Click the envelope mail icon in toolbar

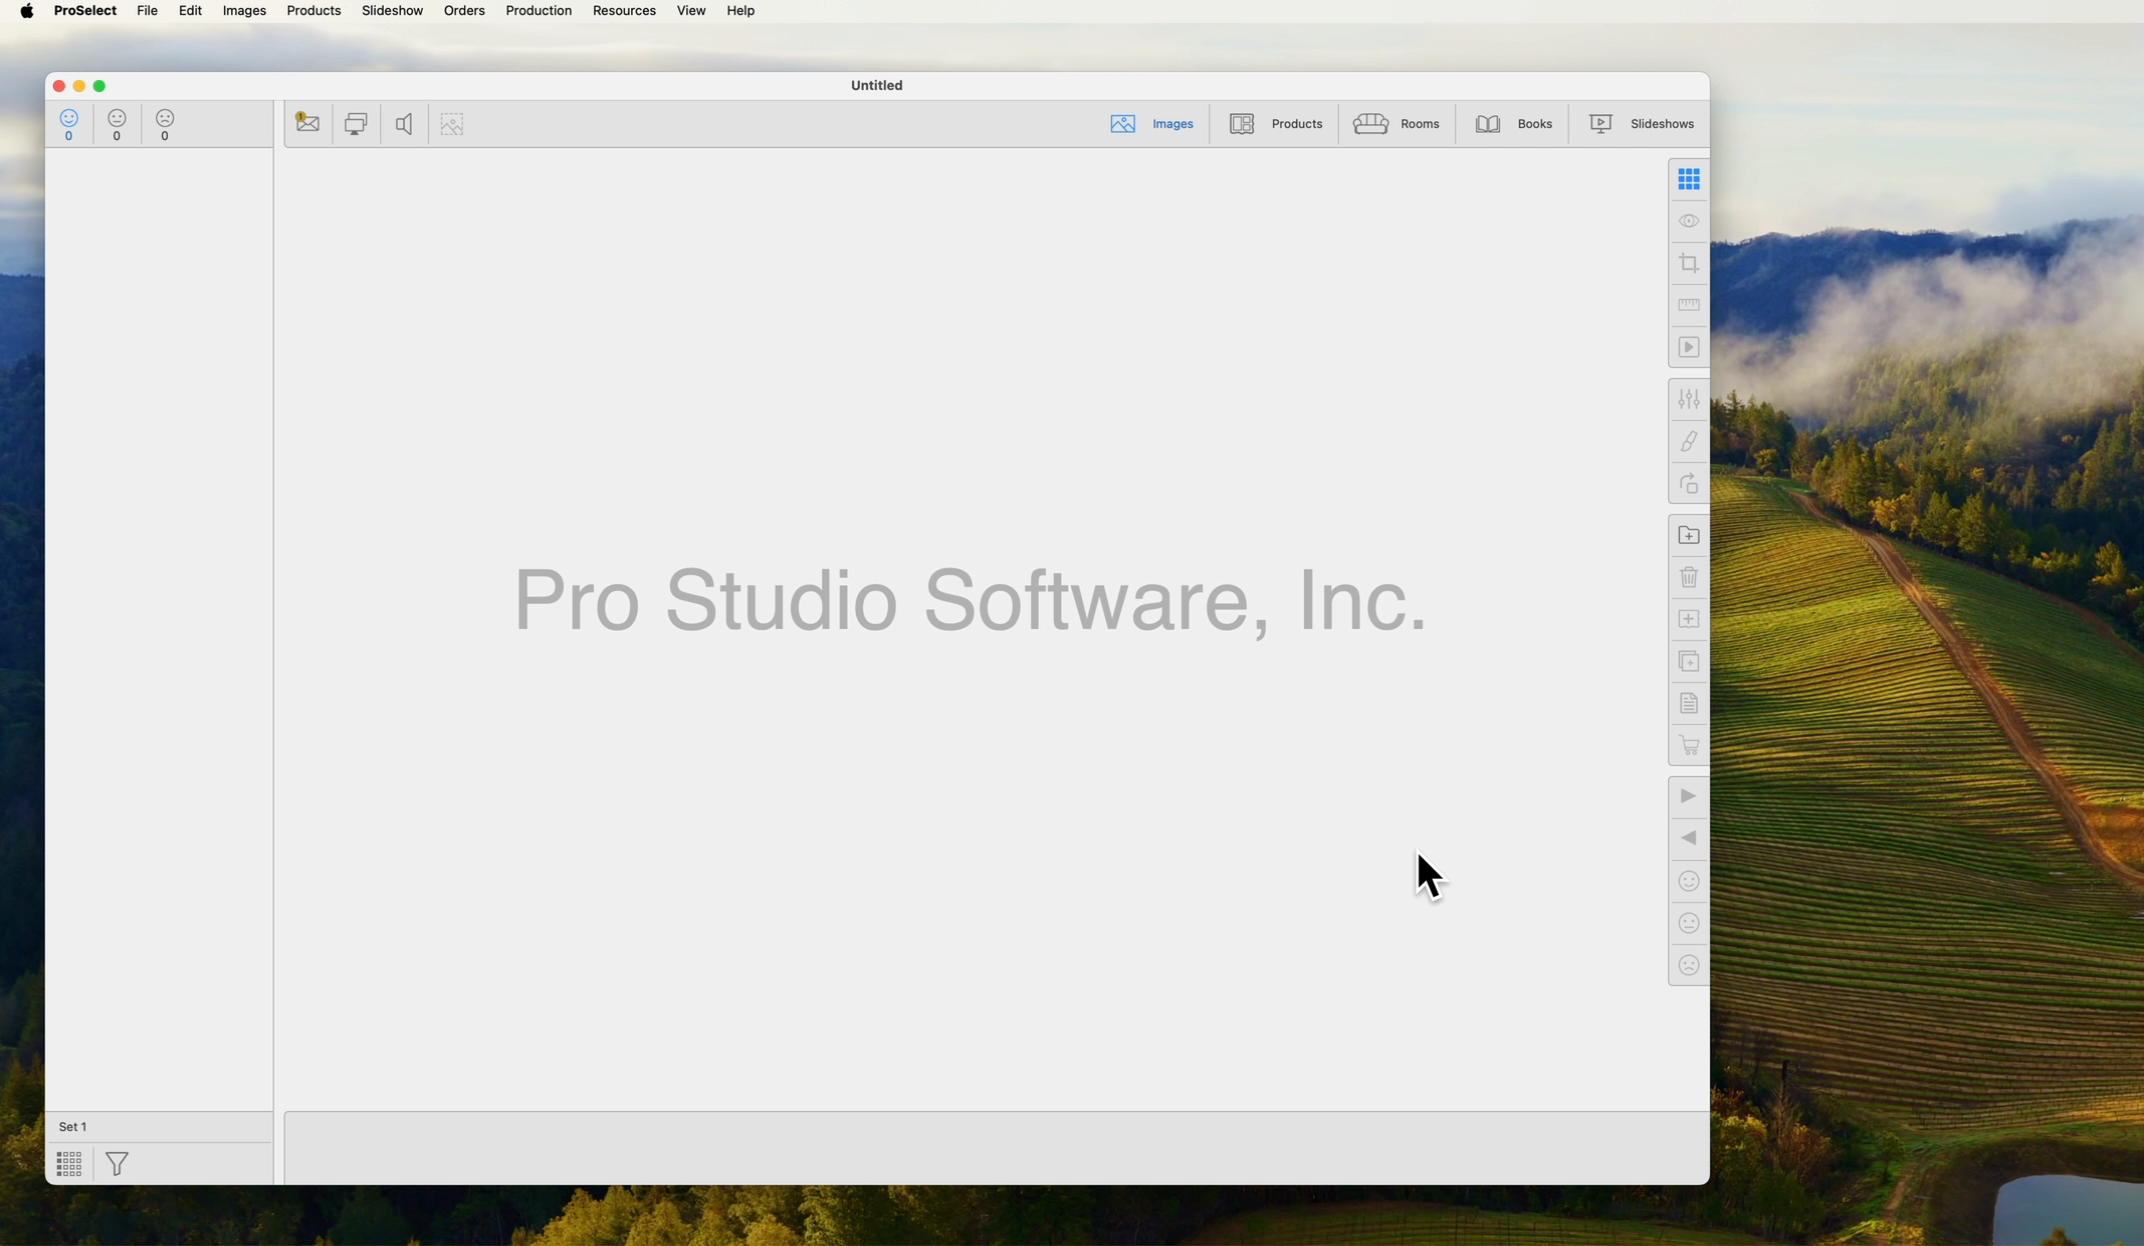307,123
